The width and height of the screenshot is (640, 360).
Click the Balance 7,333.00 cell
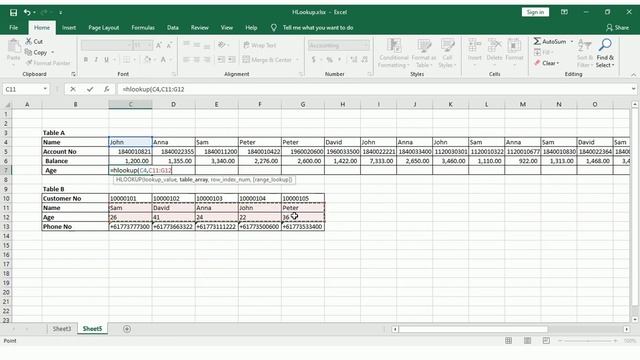point(378,161)
